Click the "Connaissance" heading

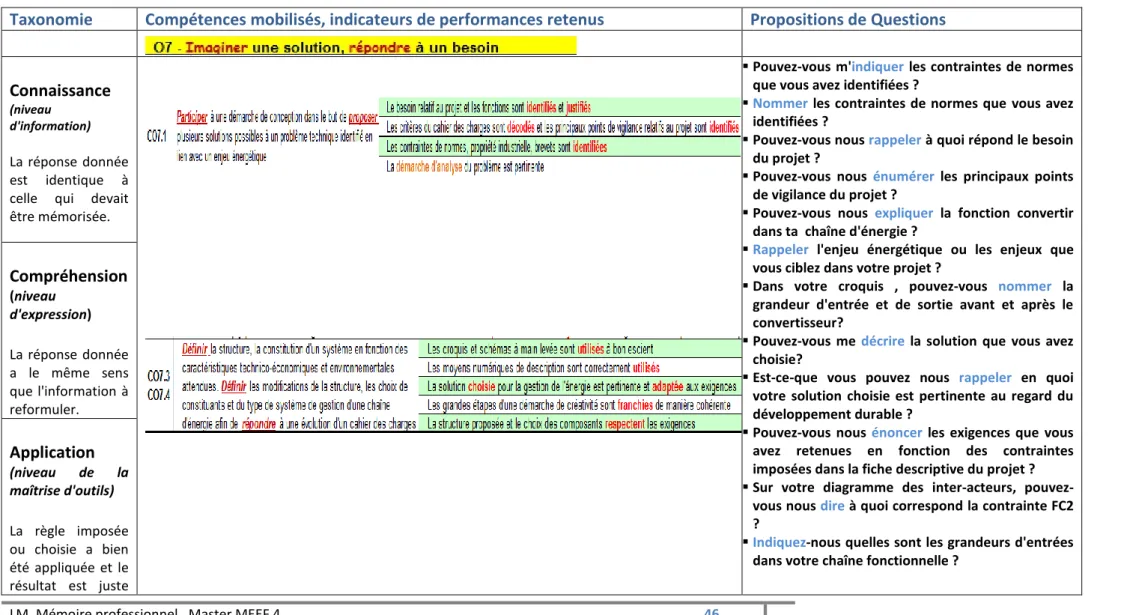pos(60,91)
